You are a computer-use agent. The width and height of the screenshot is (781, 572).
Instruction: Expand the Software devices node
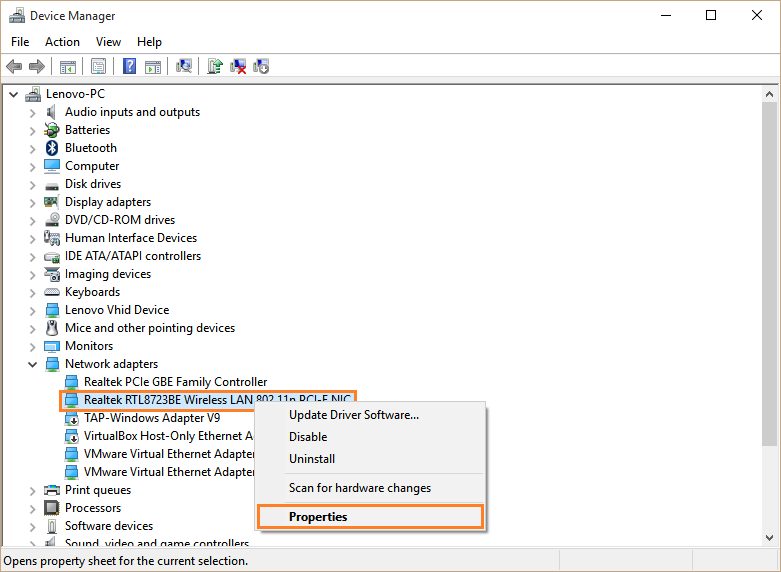coord(33,526)
